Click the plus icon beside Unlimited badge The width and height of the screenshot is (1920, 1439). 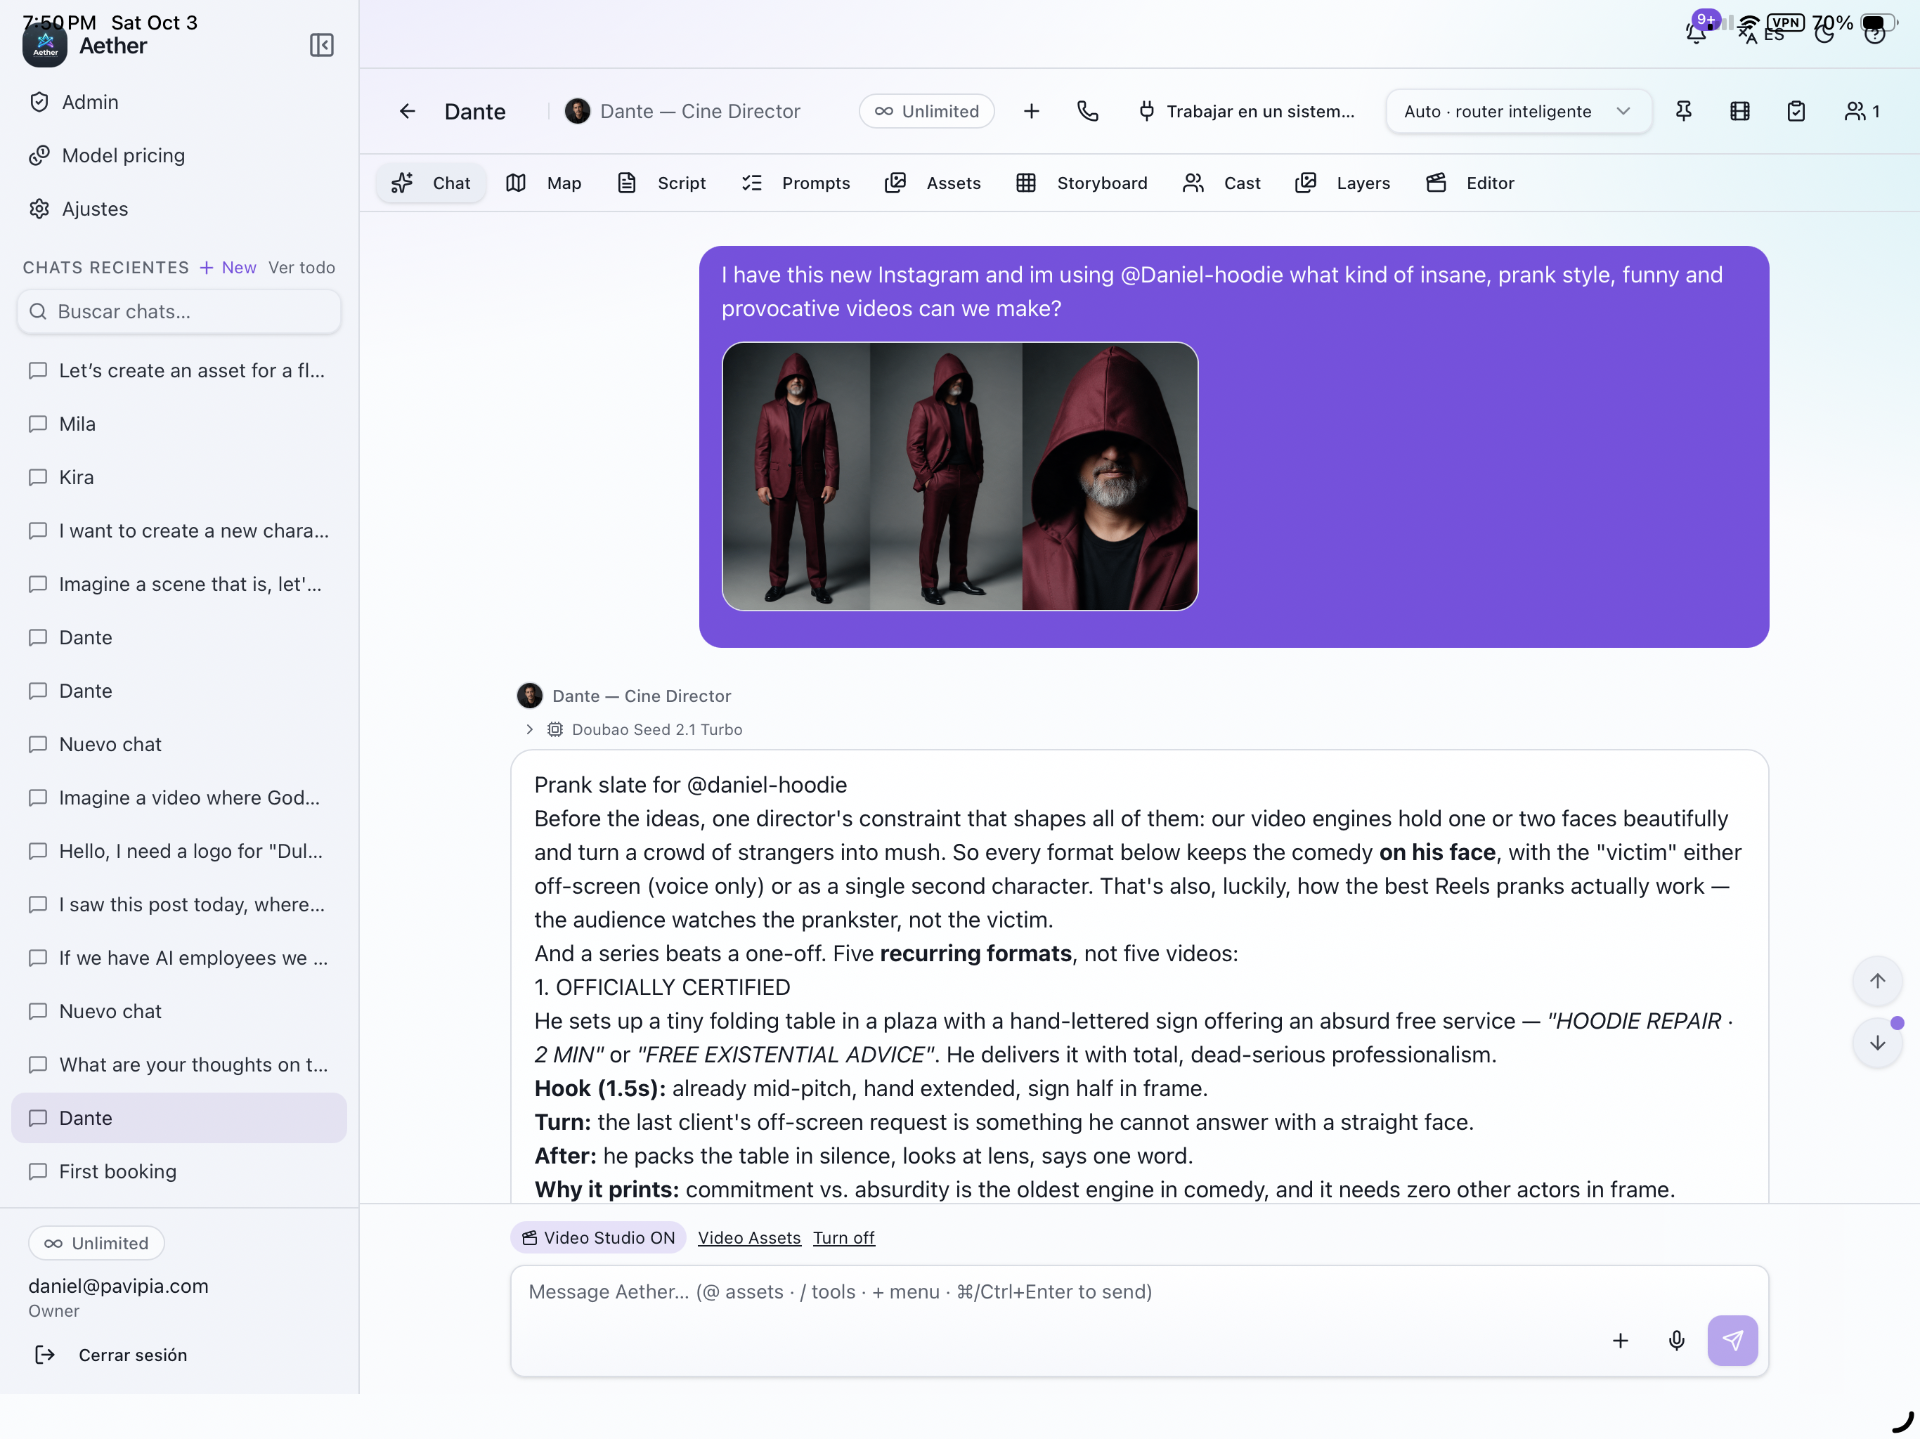click(x=1031, y=111)
